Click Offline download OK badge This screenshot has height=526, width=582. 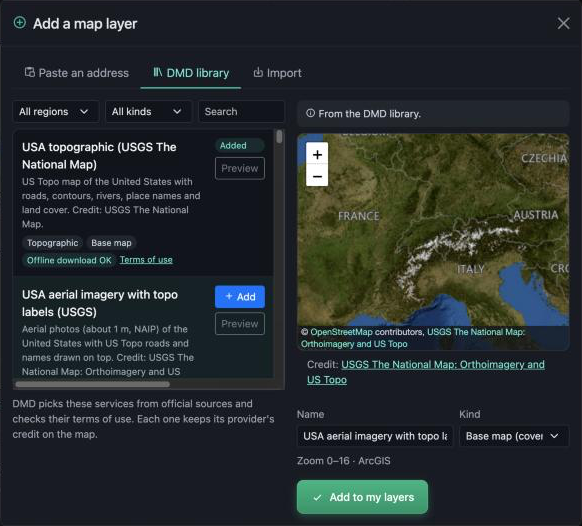point(69,260)
